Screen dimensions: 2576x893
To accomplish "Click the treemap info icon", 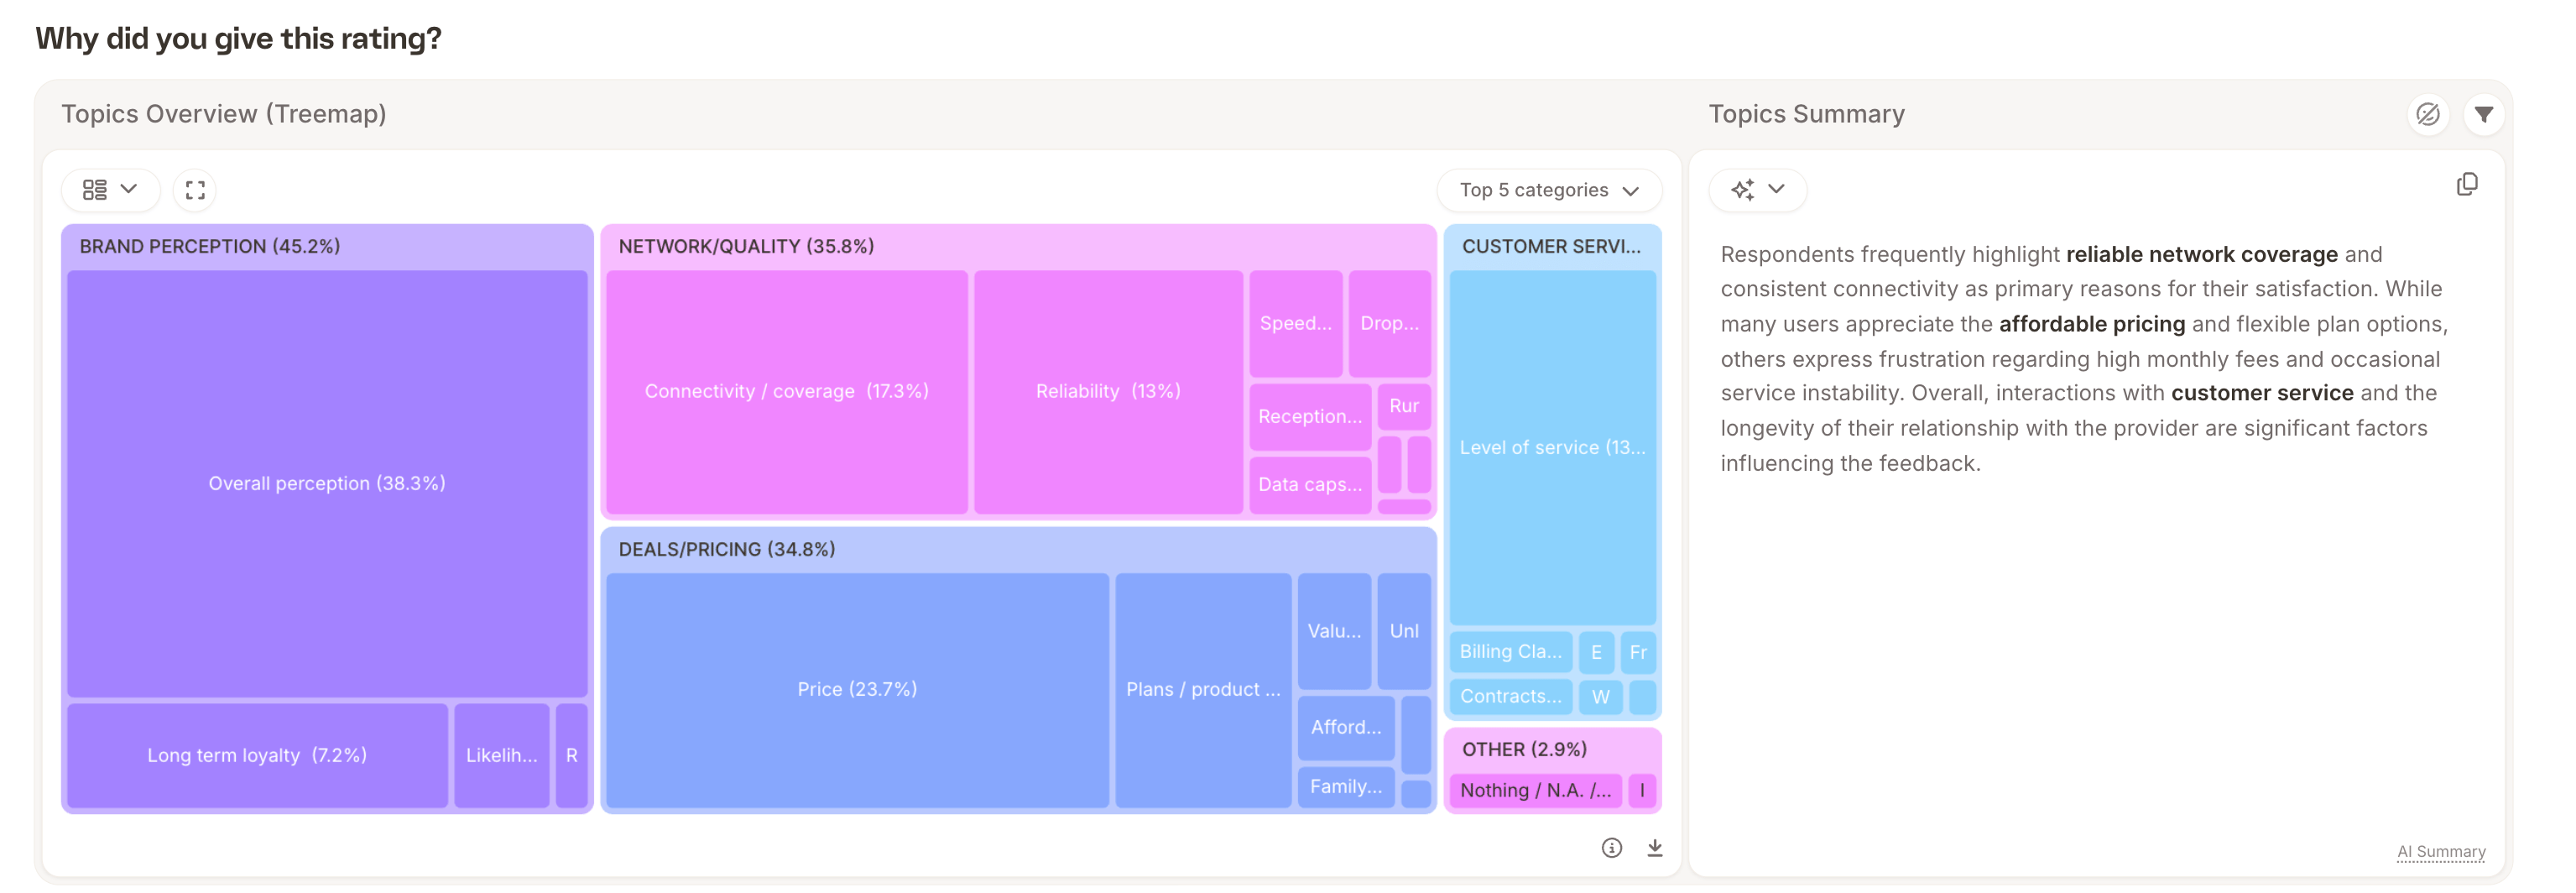I will click(1611, 848).
